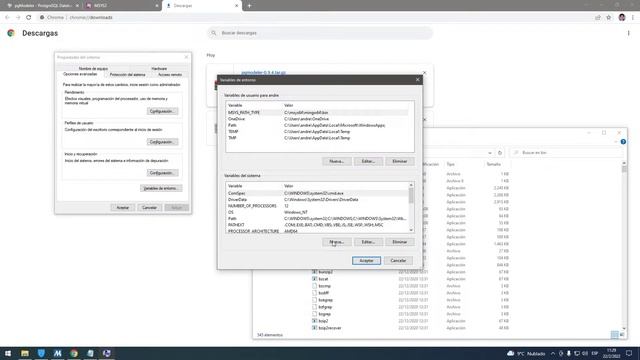Select the ComSpec system variable row
The width and height of the screenshot is (640, 360).
[317, 193]
